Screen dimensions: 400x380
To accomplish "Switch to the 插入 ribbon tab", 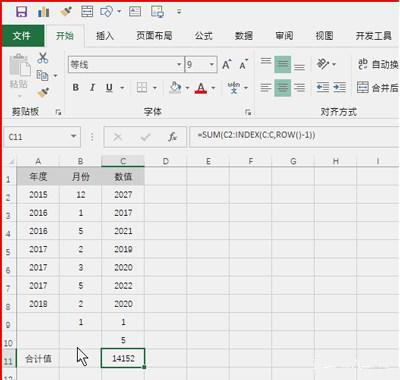I will pyautogui.click(x=105, y=36).
